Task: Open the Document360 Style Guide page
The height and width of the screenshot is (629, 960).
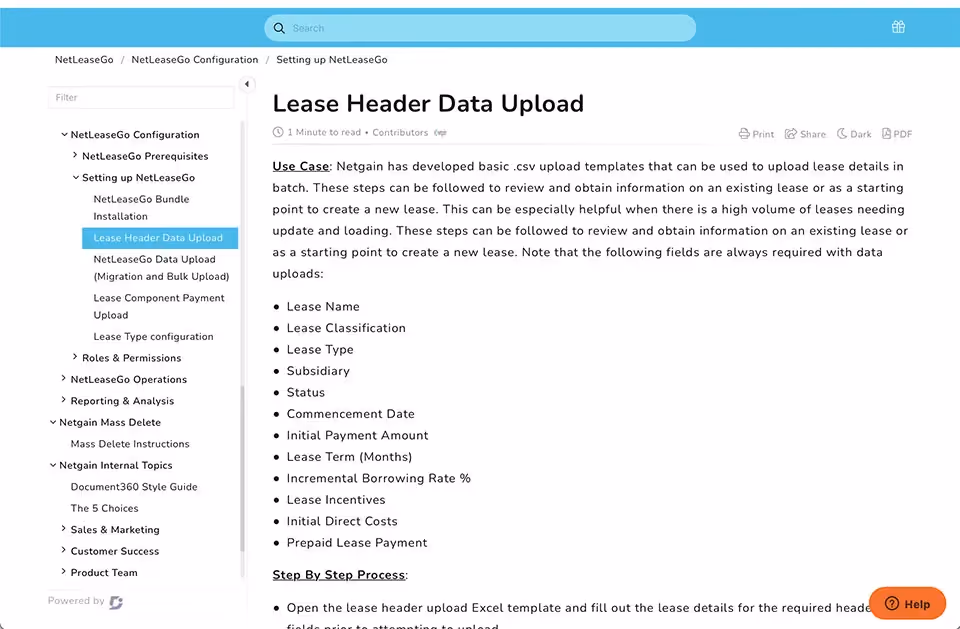Action: pyautogui.click(x=131, y=487)
